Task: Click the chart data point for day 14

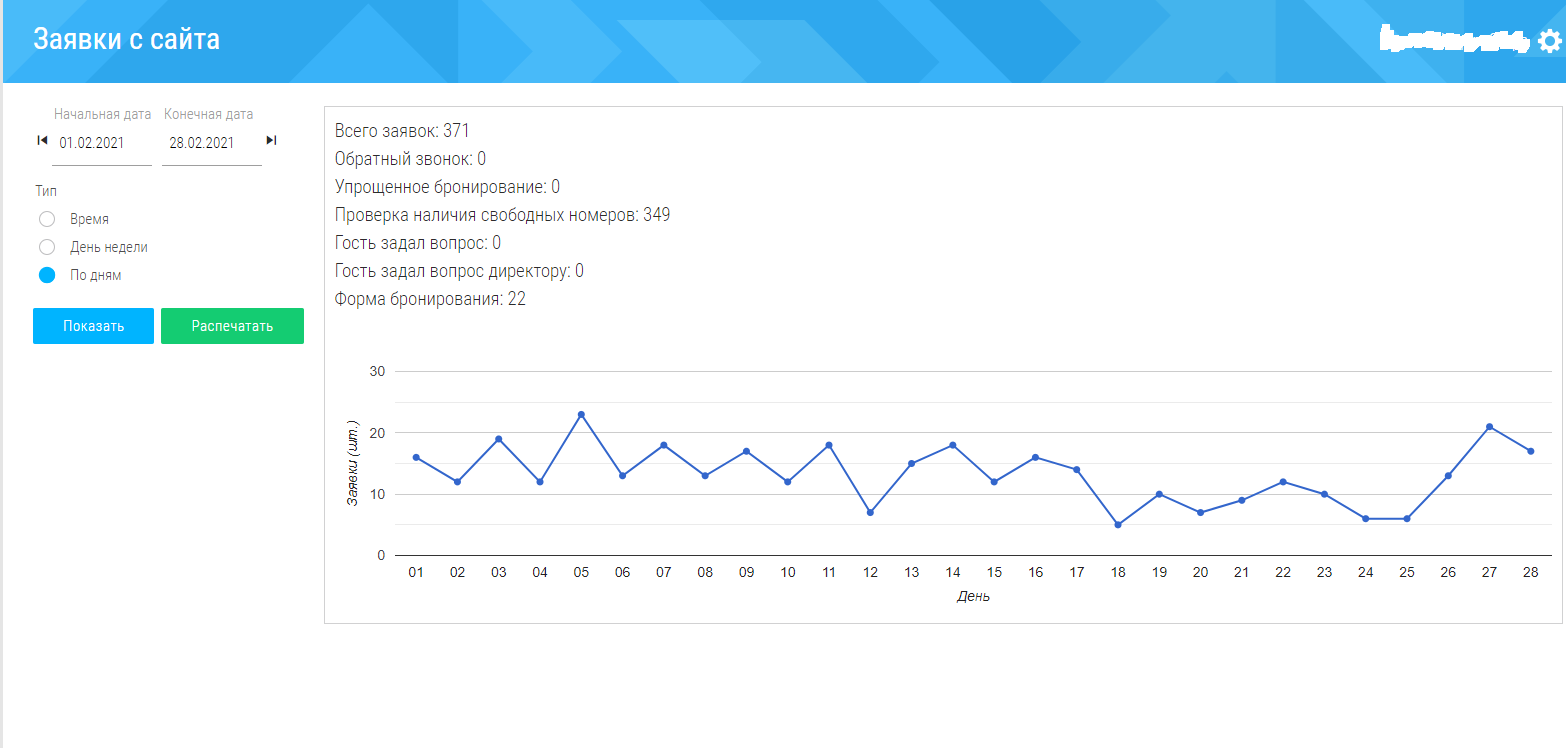Action: tap(953, 445)
